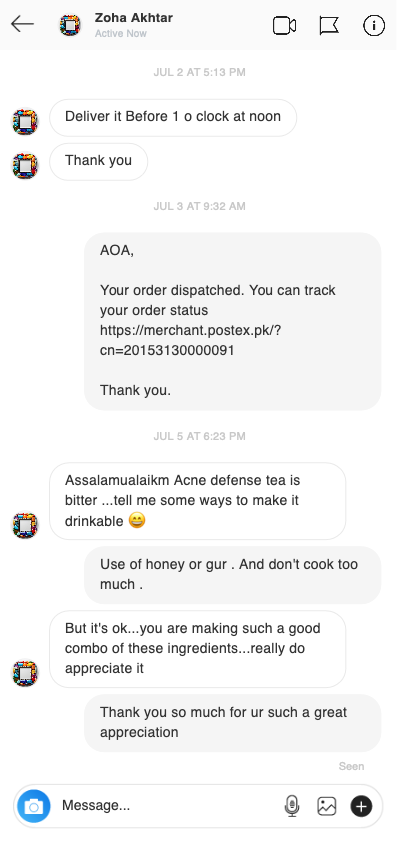Flag this conversation
The height and width of the screenshot is (842, 397).
(x=329, y=25)
